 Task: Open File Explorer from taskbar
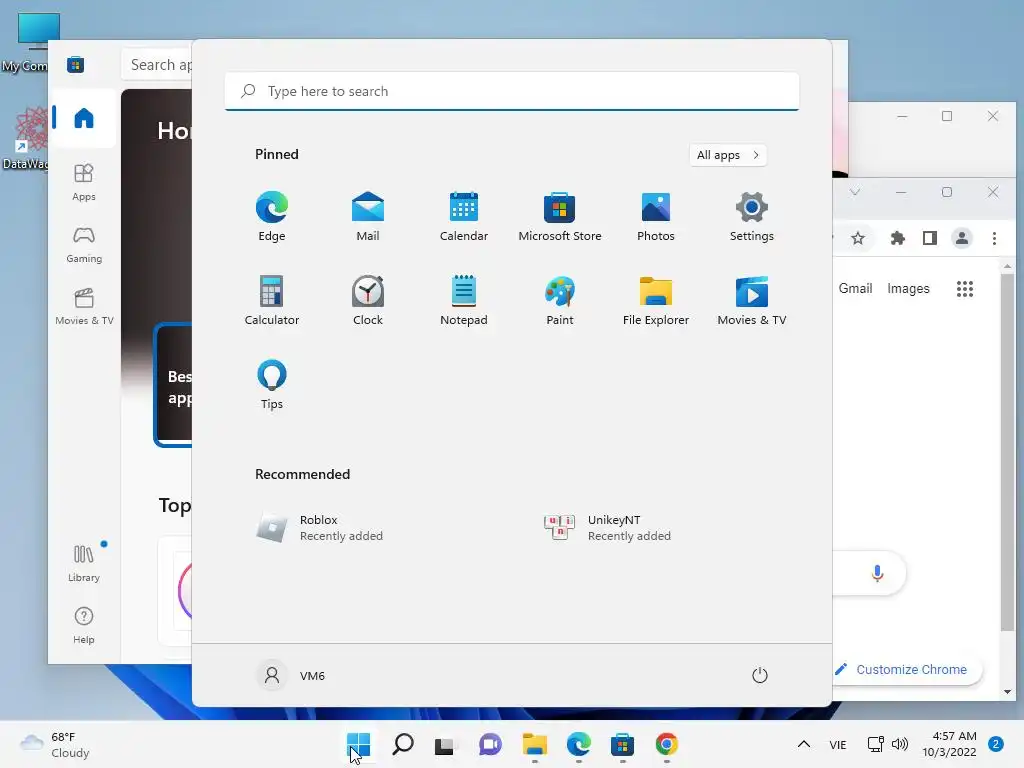pos(534,744)
